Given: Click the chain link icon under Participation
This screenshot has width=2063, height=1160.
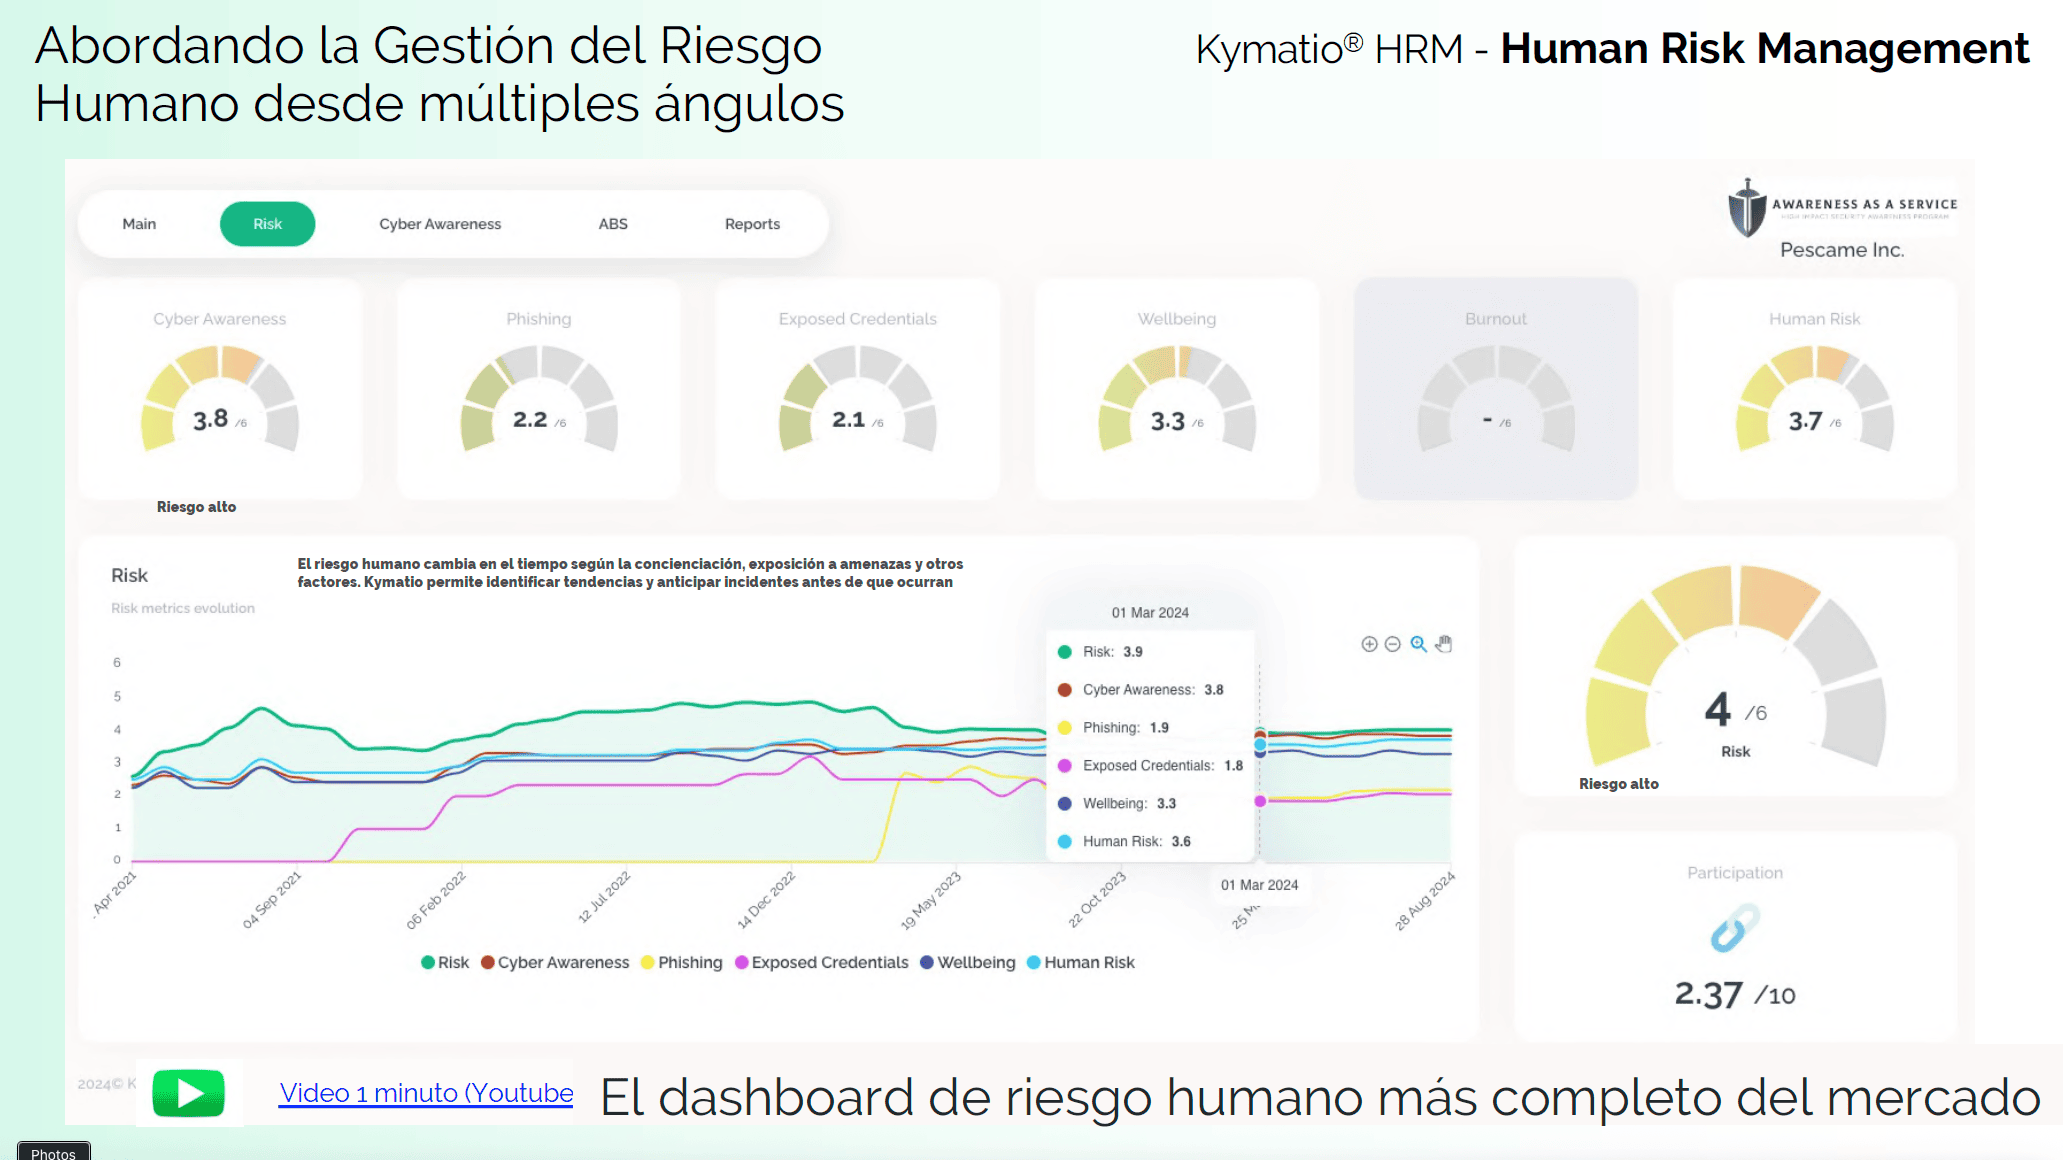Looking at the screenshot, I should pyautogui.click(x=1735, y=928).
